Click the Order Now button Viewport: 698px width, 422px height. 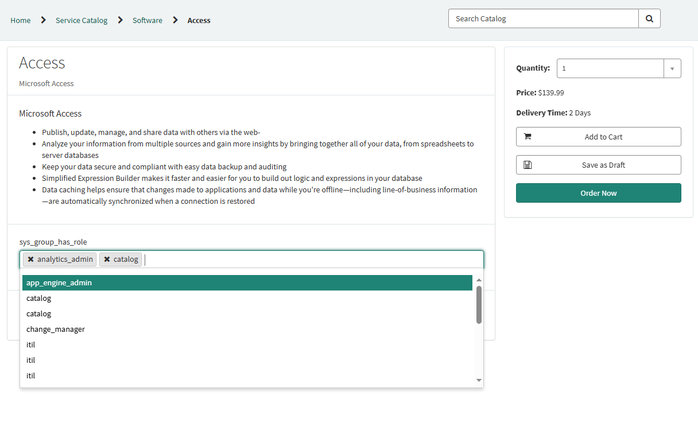click(598, 193)
